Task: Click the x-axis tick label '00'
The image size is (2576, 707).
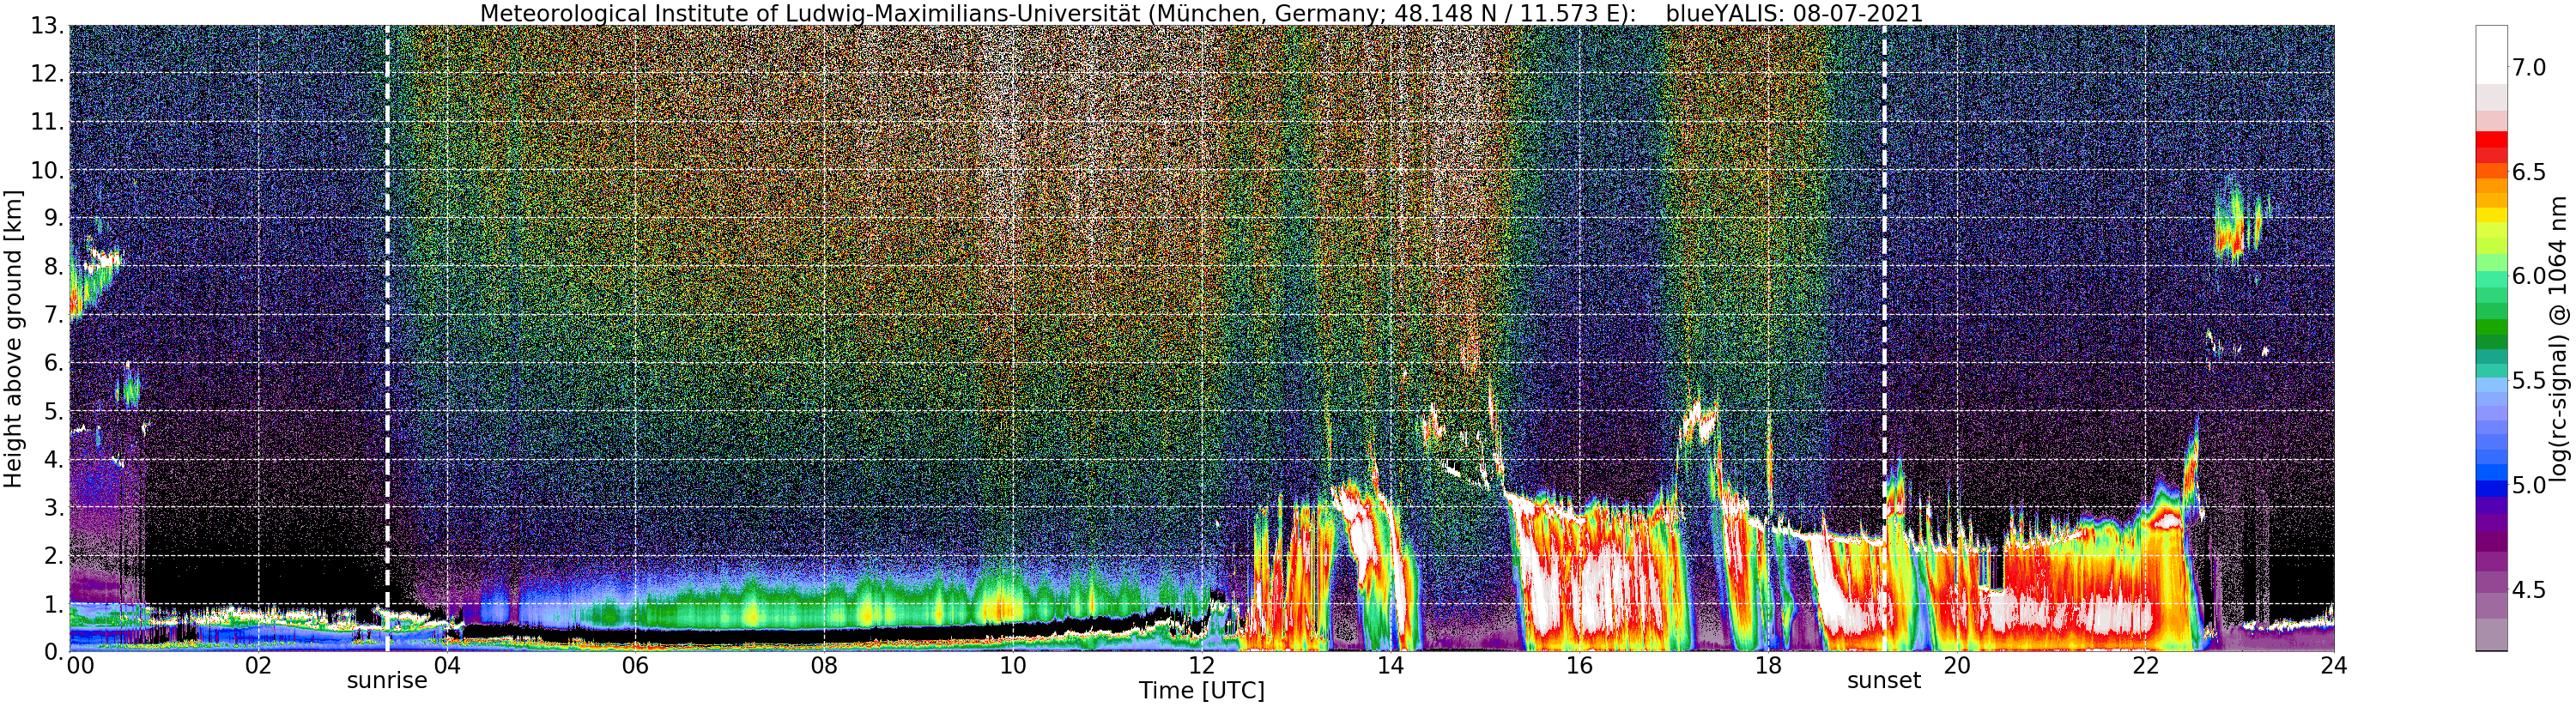Action: pyautogui.click(x=80, y=666)
